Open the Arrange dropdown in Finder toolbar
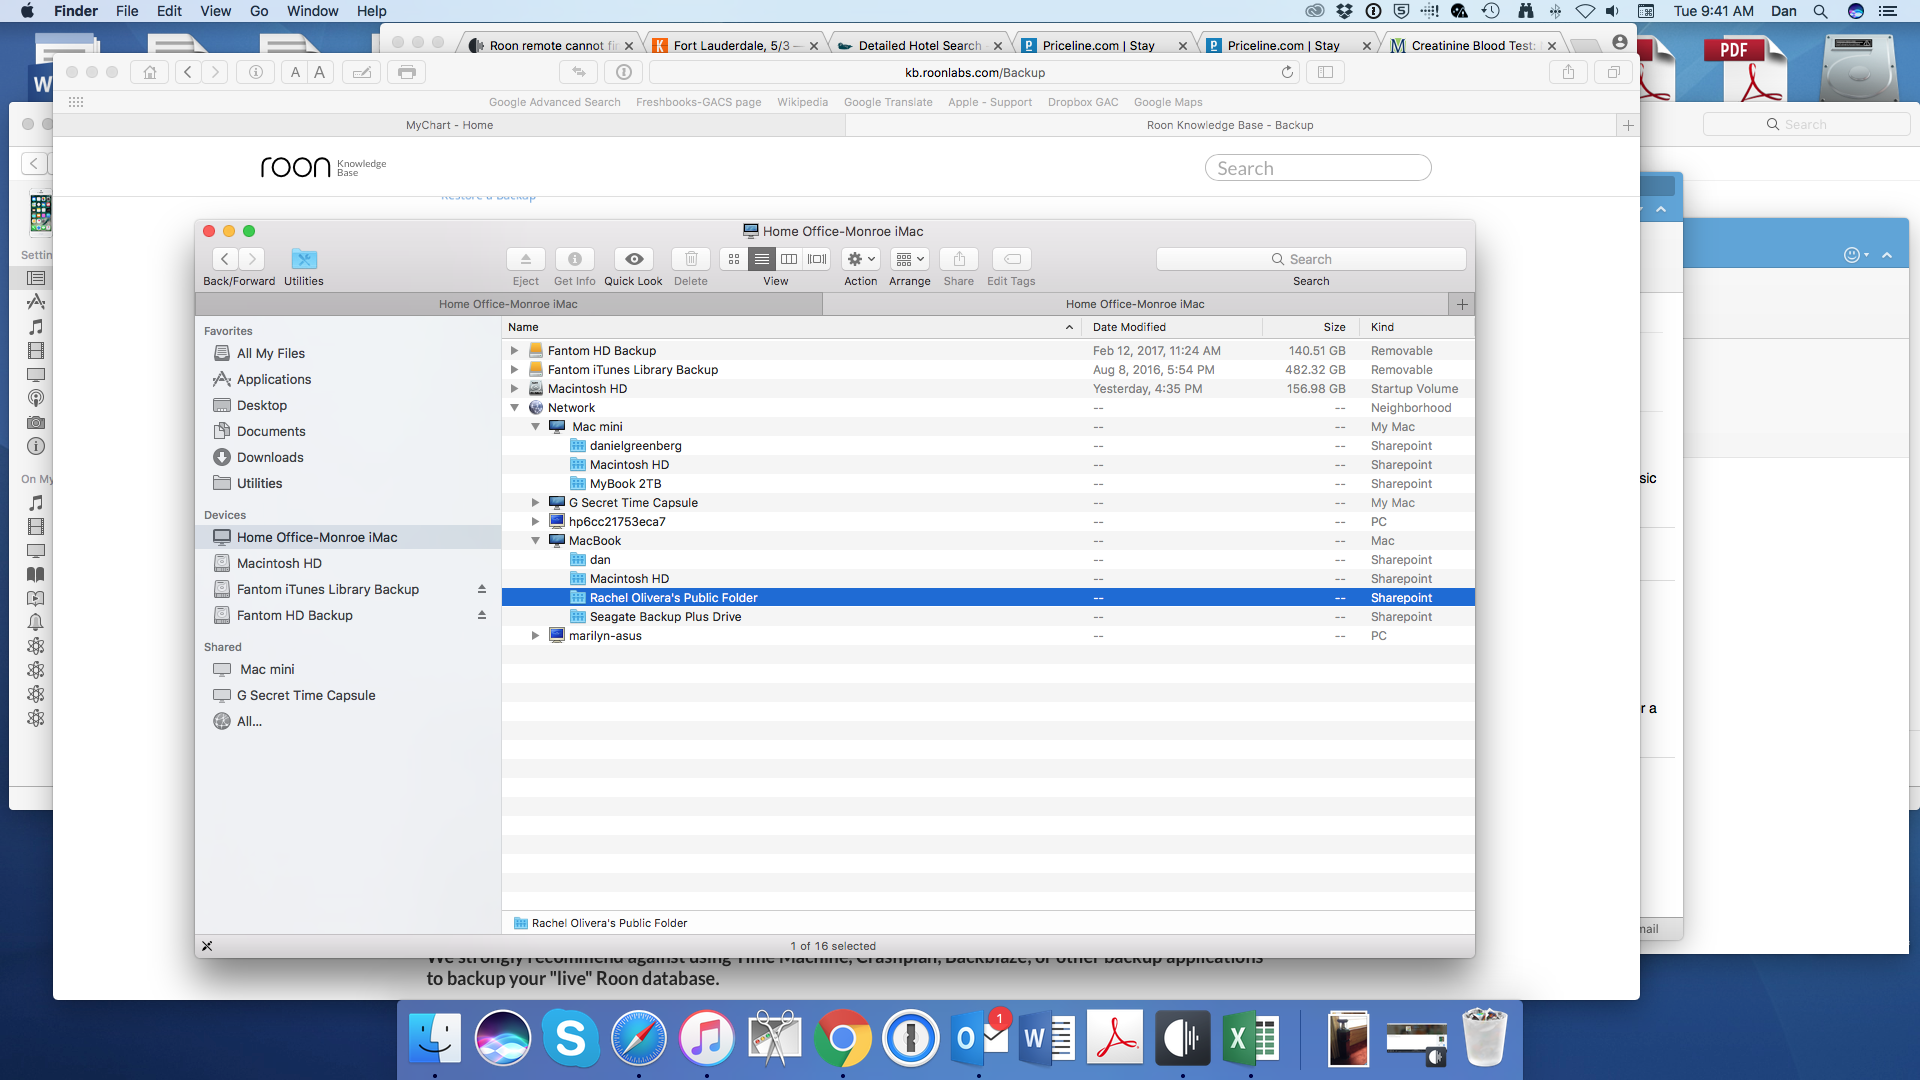 coord(910,259)
